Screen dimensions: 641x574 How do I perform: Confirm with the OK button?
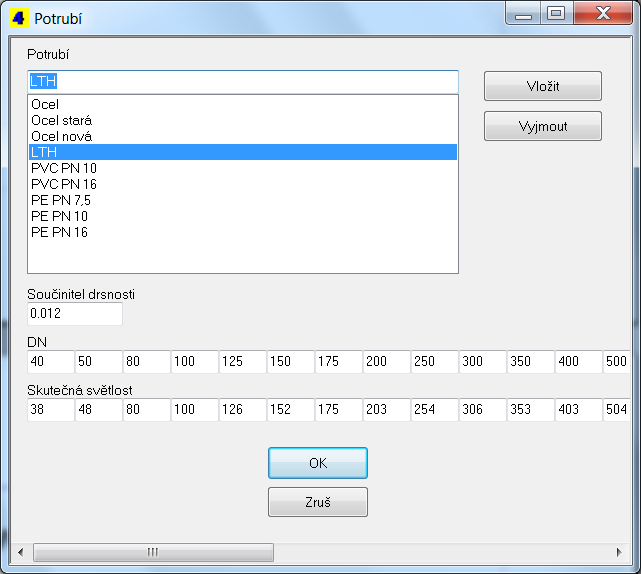click(x=318, y=463)
